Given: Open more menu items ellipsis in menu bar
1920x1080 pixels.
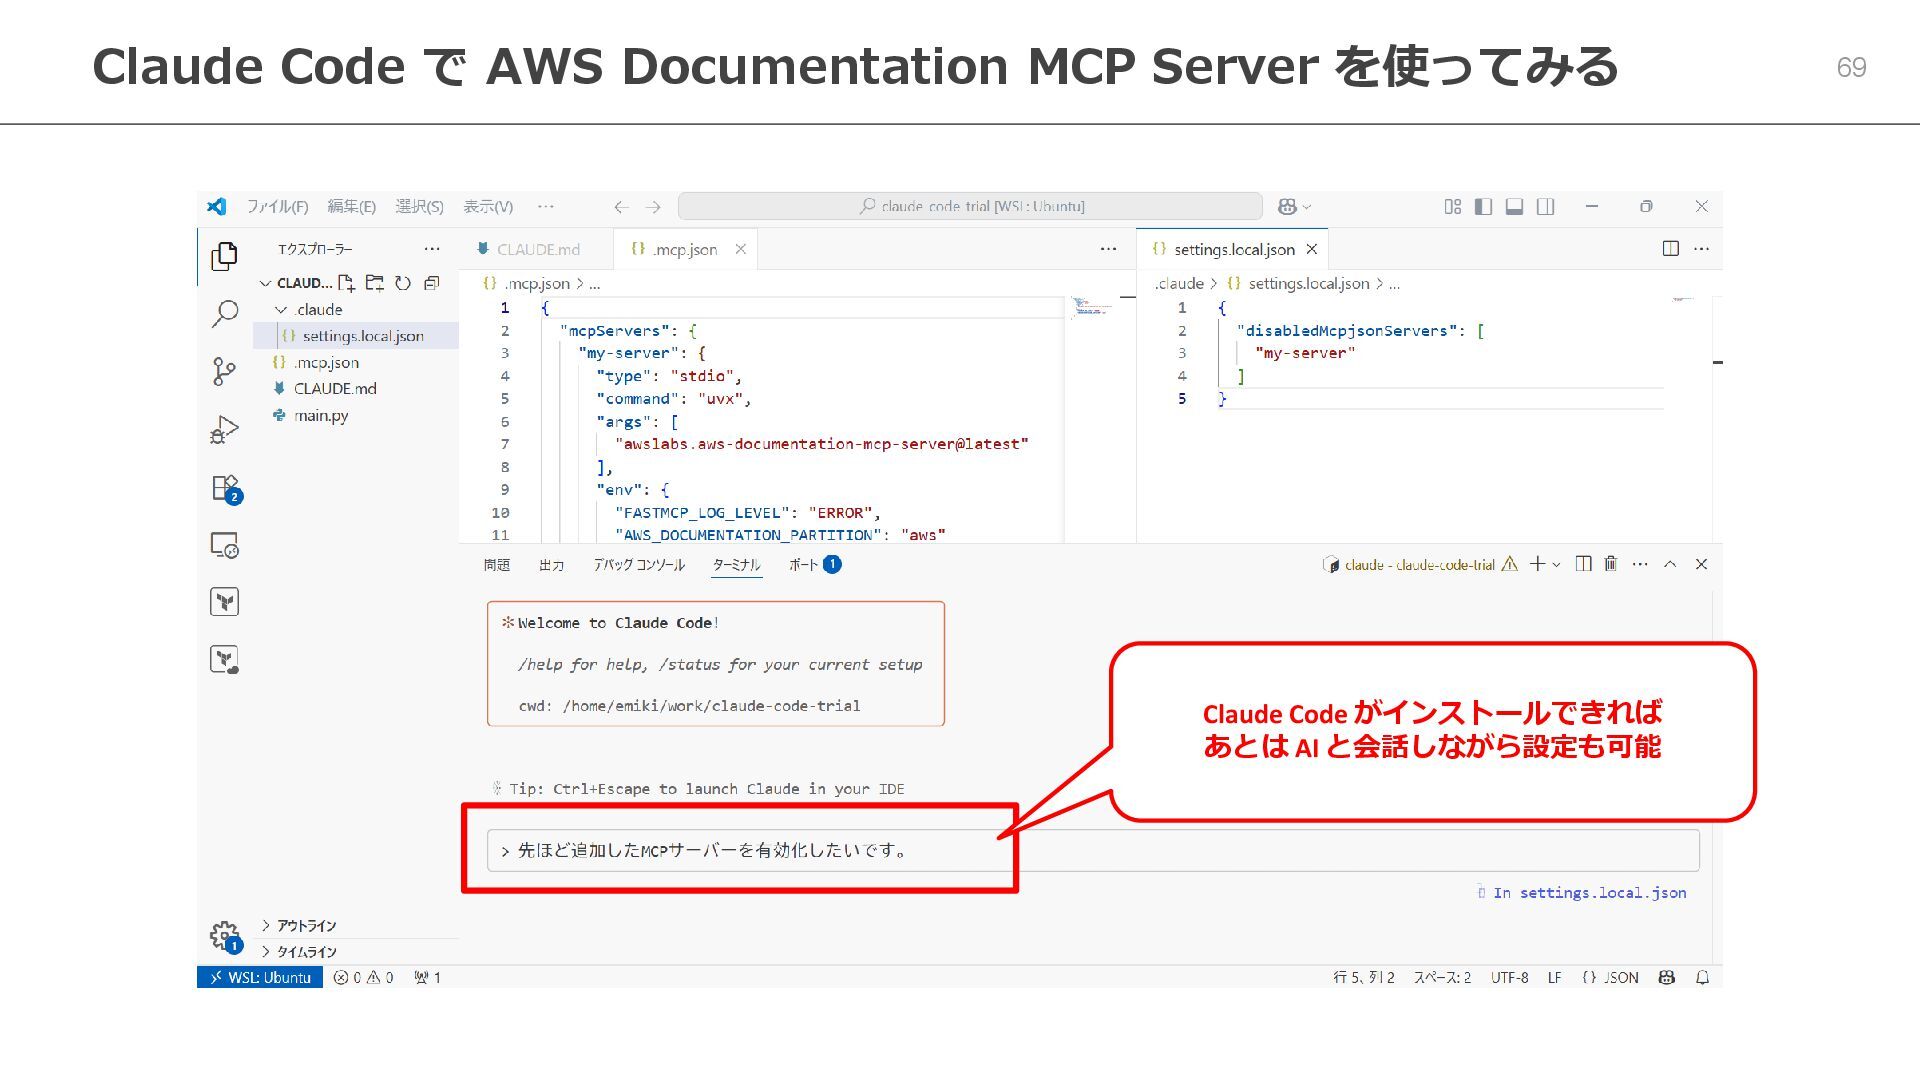Looking at the screenshot, I should click(x=545, y=206).
